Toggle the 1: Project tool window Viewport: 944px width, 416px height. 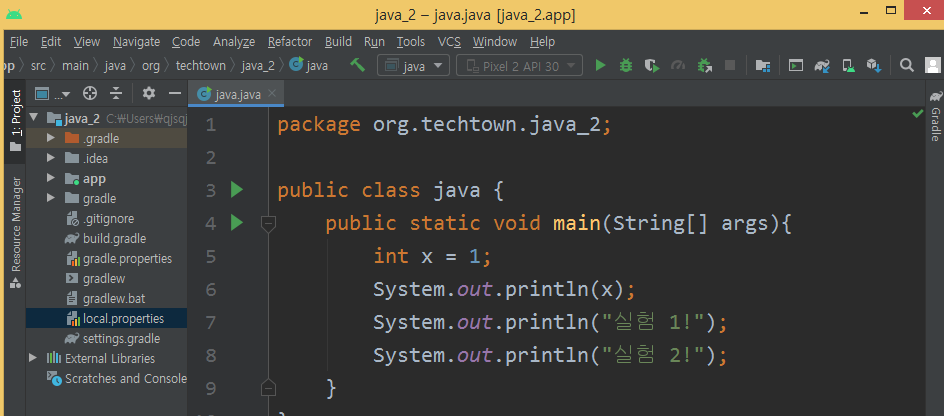tap(16, 120)
